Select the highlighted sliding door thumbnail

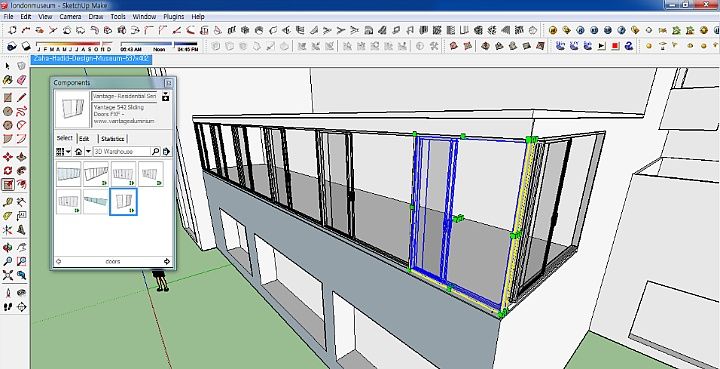coord(124,201)
